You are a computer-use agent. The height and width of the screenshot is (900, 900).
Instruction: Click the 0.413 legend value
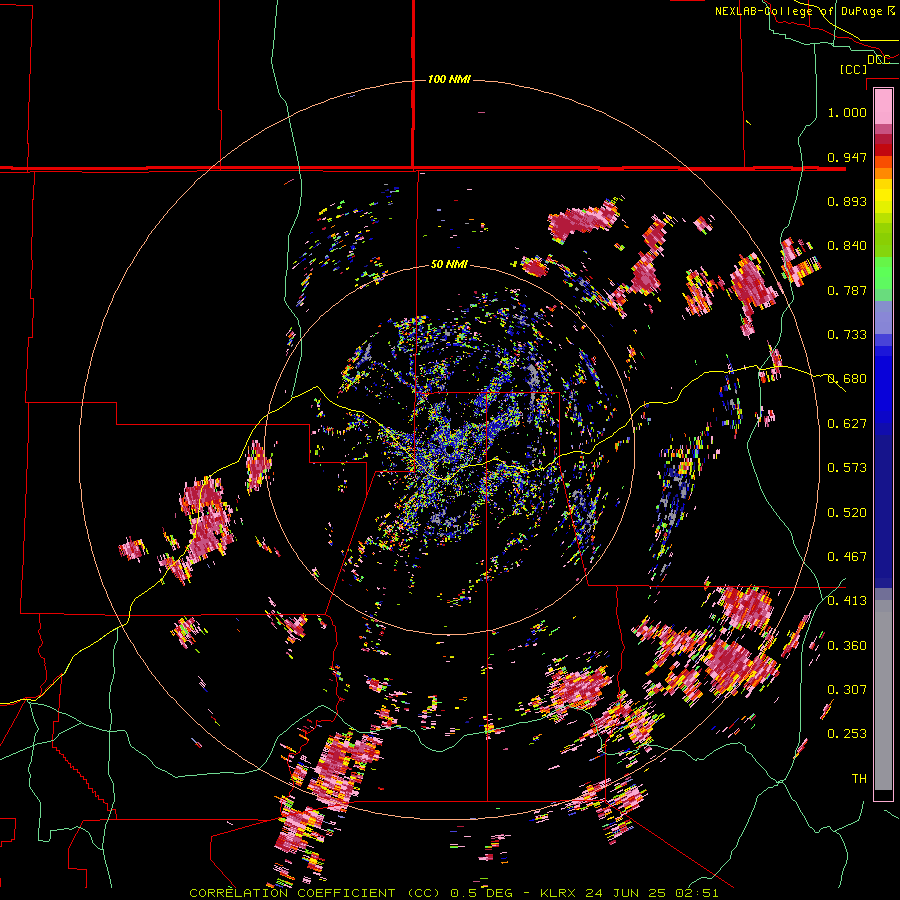coord(847,601)
